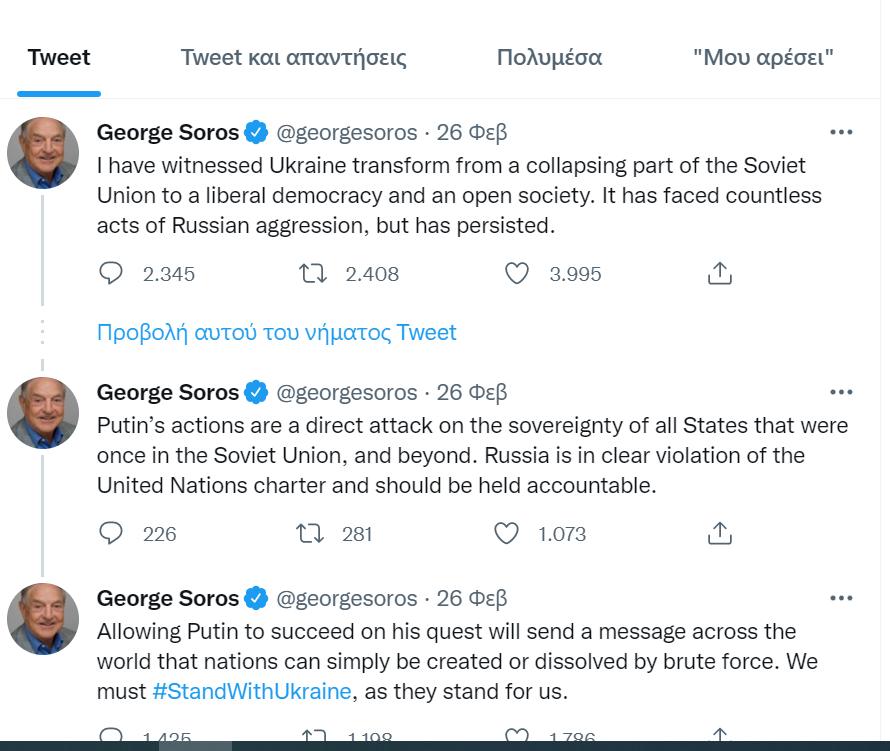Viewport: 890px width, 751px height.
Task: Retweet the 'I have witnessed Ukraine' tweet
Action: pos(314,273)
